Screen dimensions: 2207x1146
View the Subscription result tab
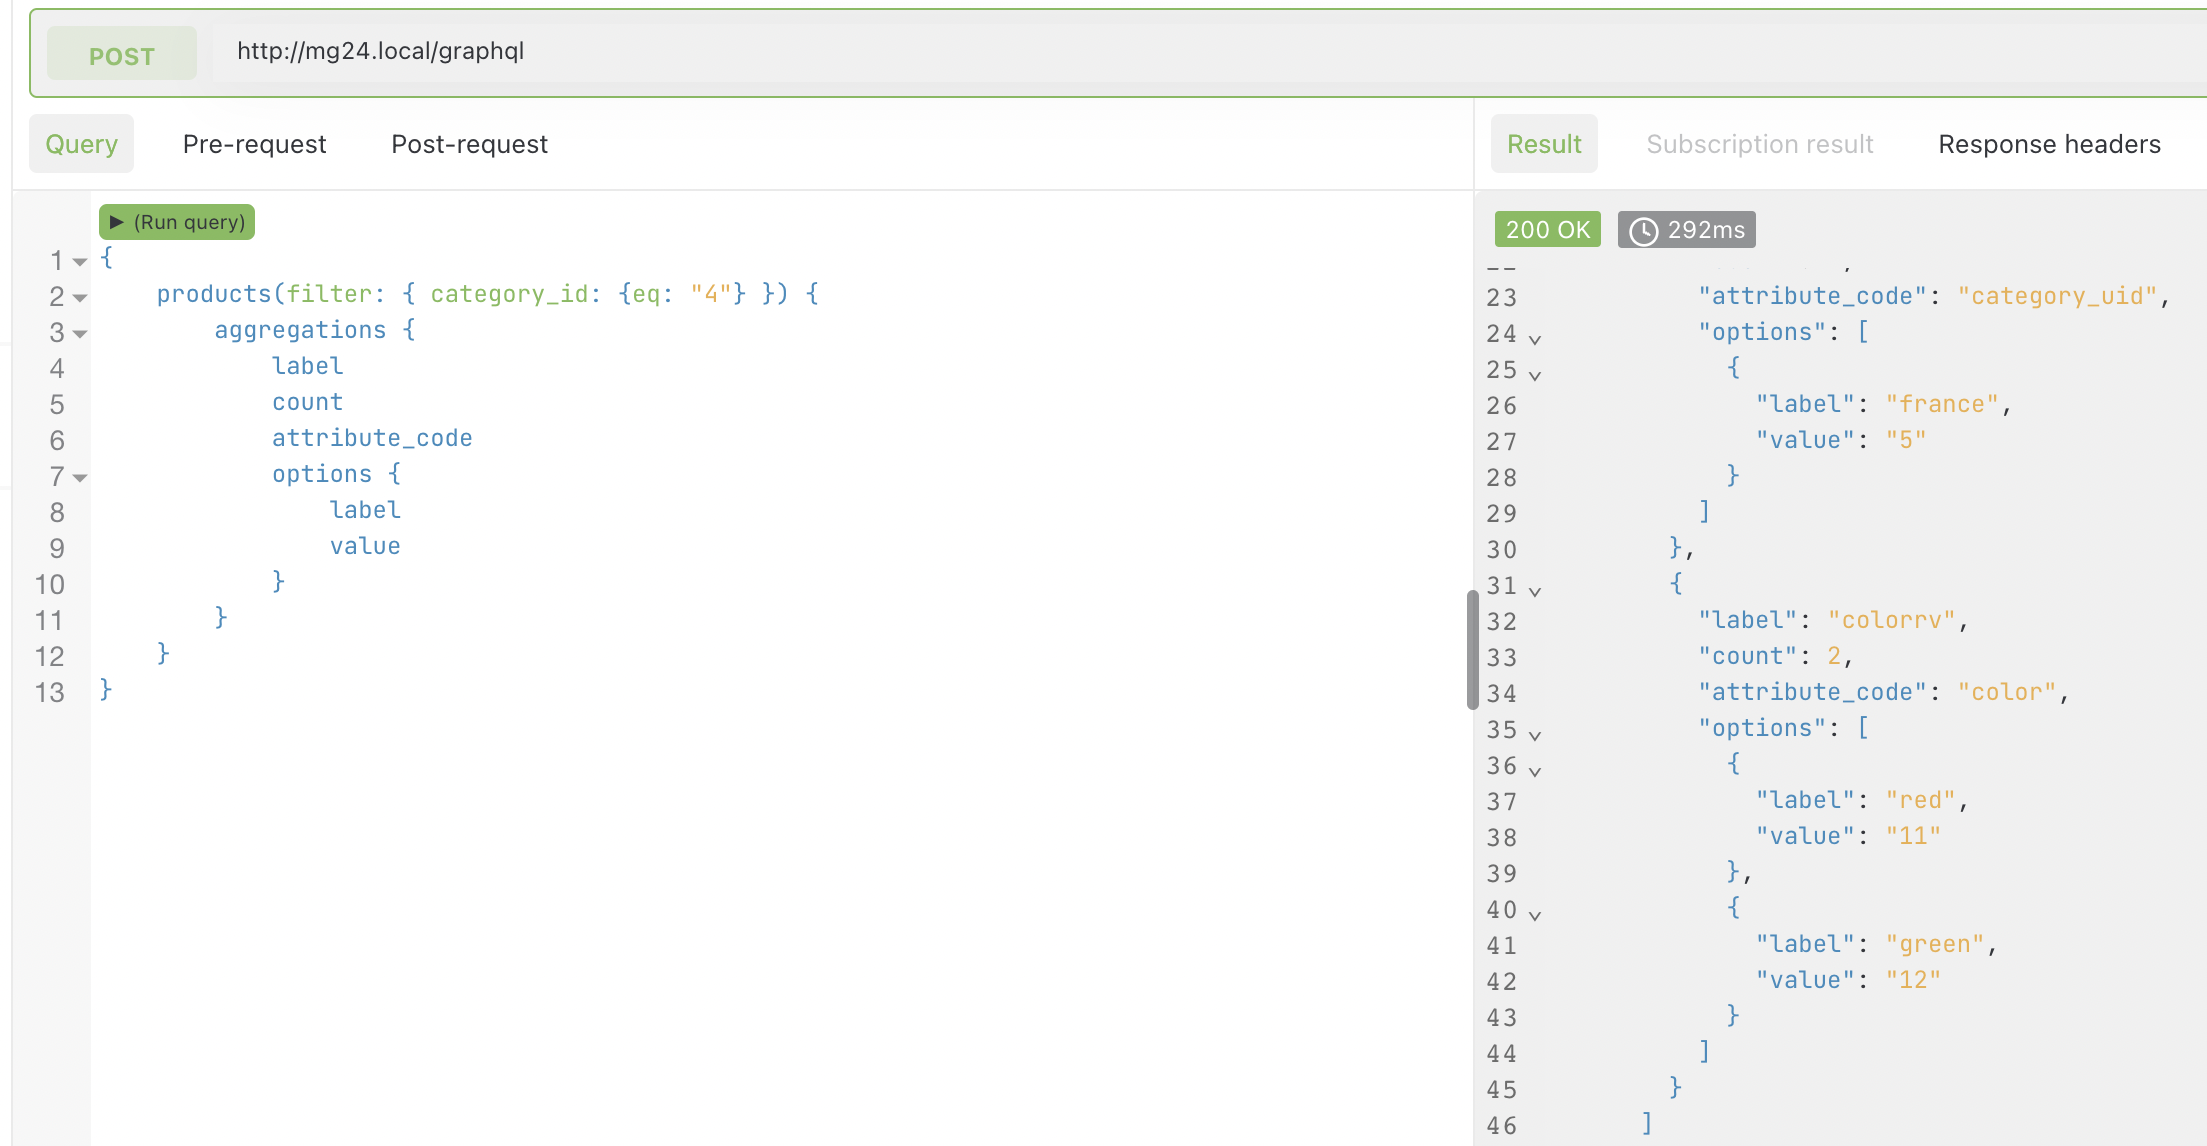[1759, 144]
